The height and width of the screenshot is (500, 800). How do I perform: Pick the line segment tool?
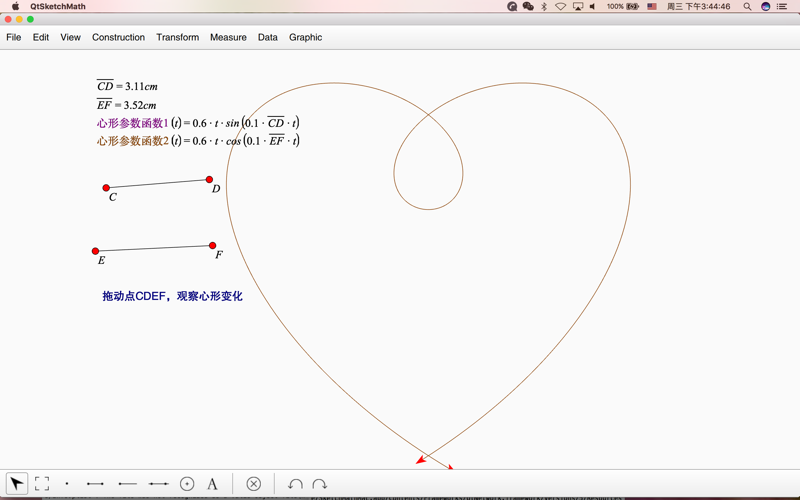point(95,484)
